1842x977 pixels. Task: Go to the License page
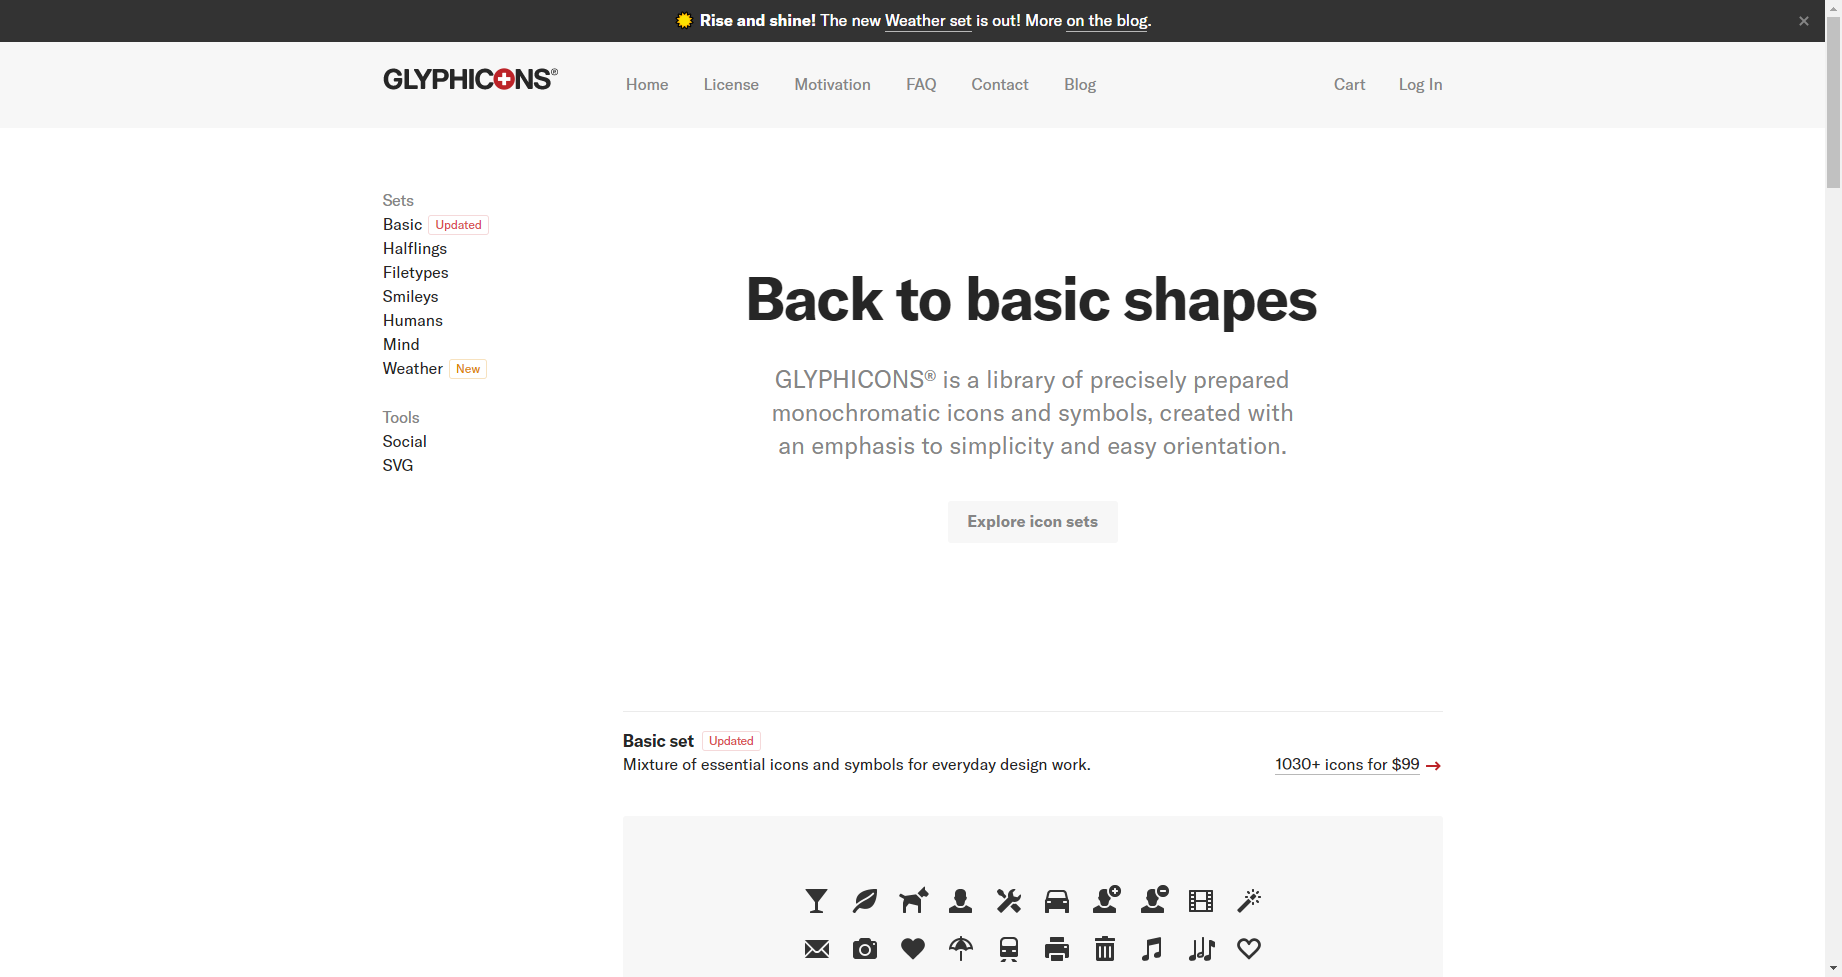click(731, 85)
